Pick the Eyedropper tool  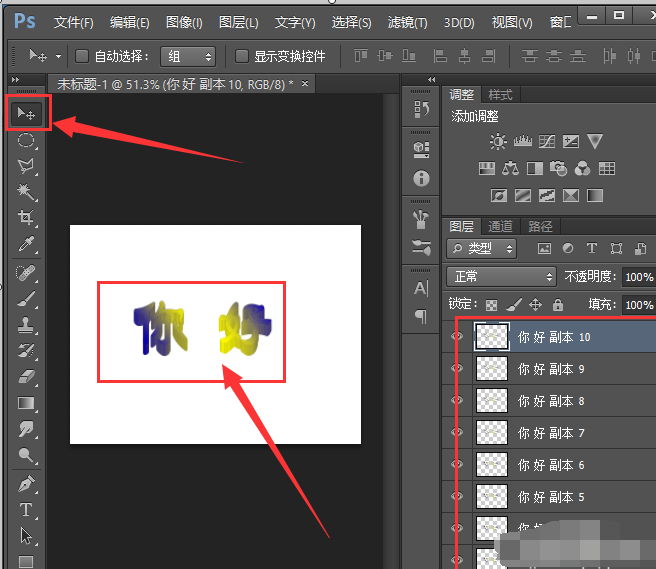[x=27, y=244]
